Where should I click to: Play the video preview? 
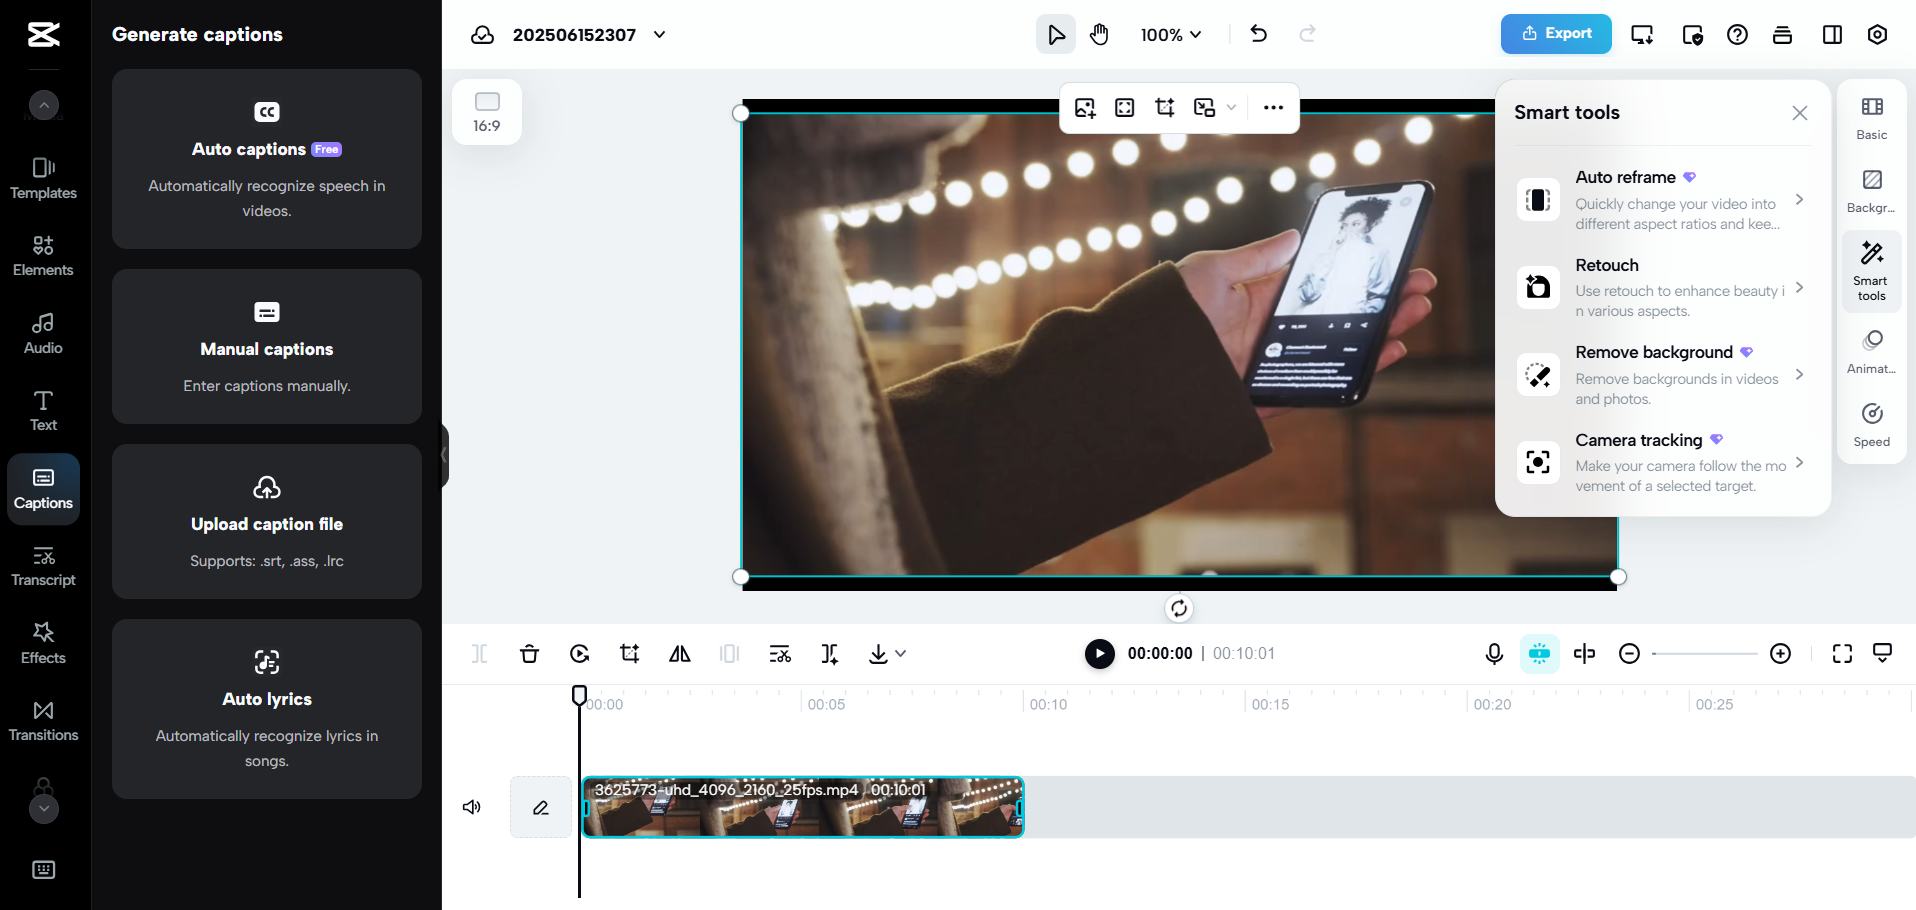tap(1100, 654)
